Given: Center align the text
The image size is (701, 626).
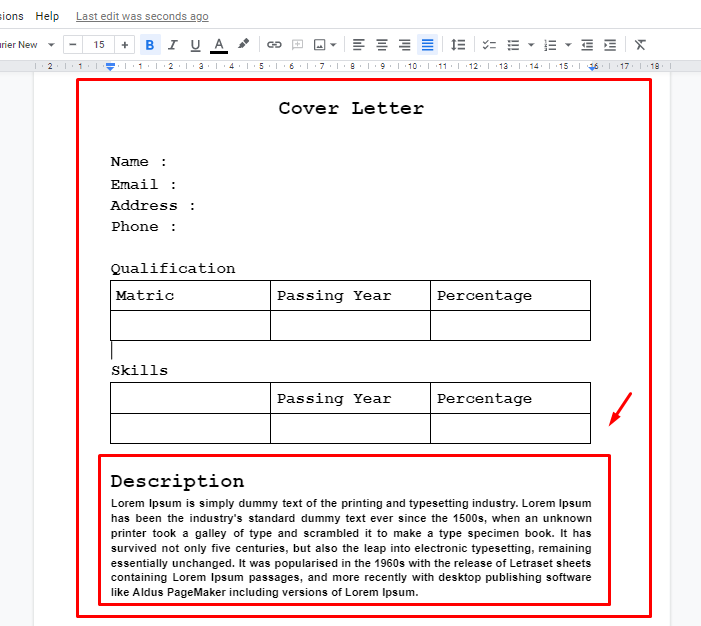Looking at the screenshot, I should [x=382, y=45].
